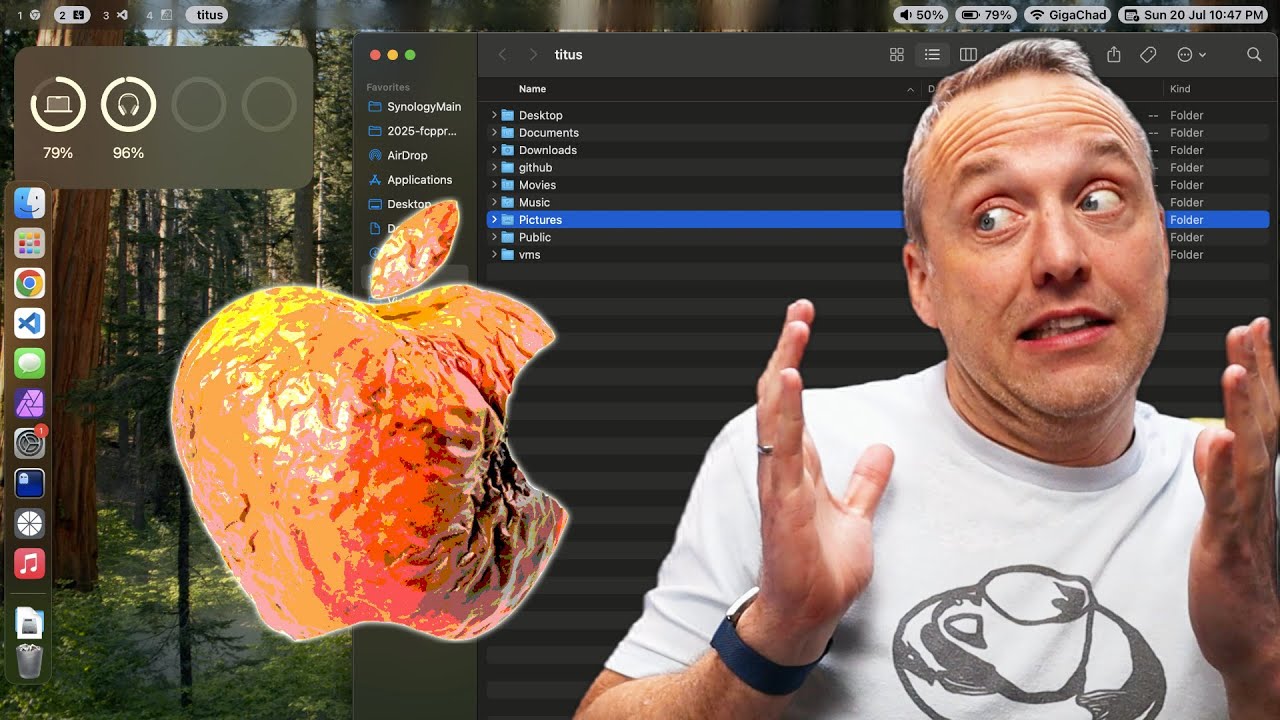Switch Finder to icon view
Viewport: 1280px width, 720px height.
[x=897, y=55]
